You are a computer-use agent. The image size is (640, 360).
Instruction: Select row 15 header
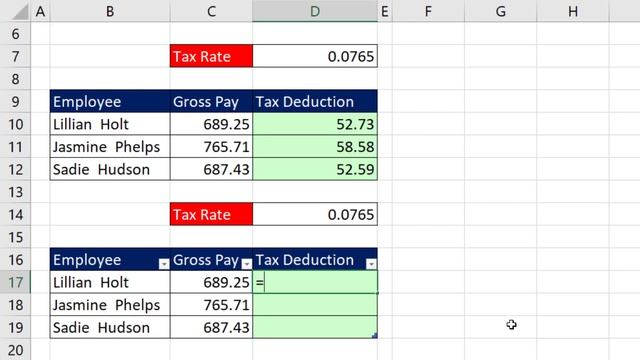15,237
